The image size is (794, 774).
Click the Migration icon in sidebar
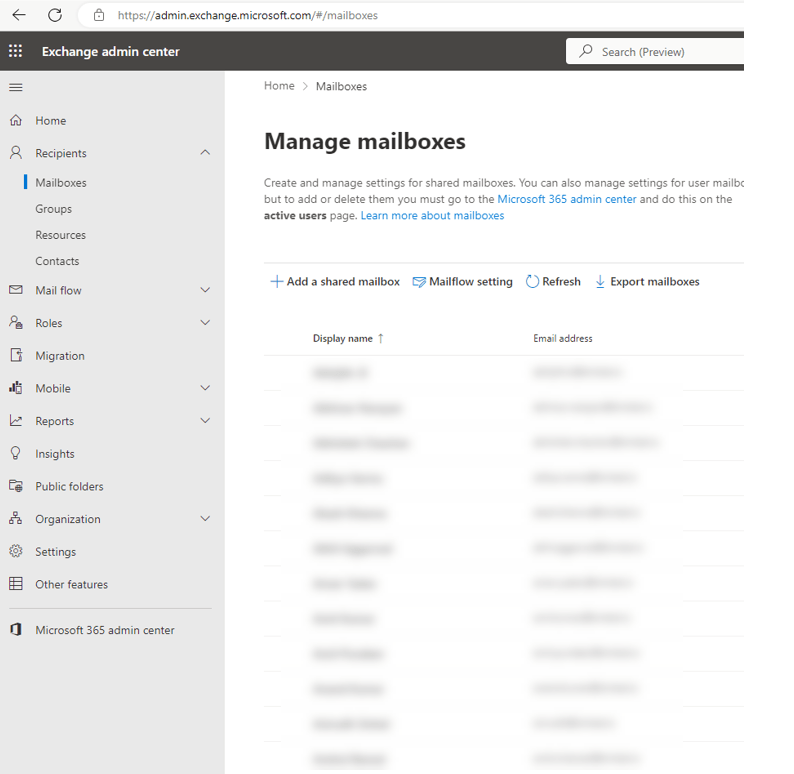click(x=15, y=356)
